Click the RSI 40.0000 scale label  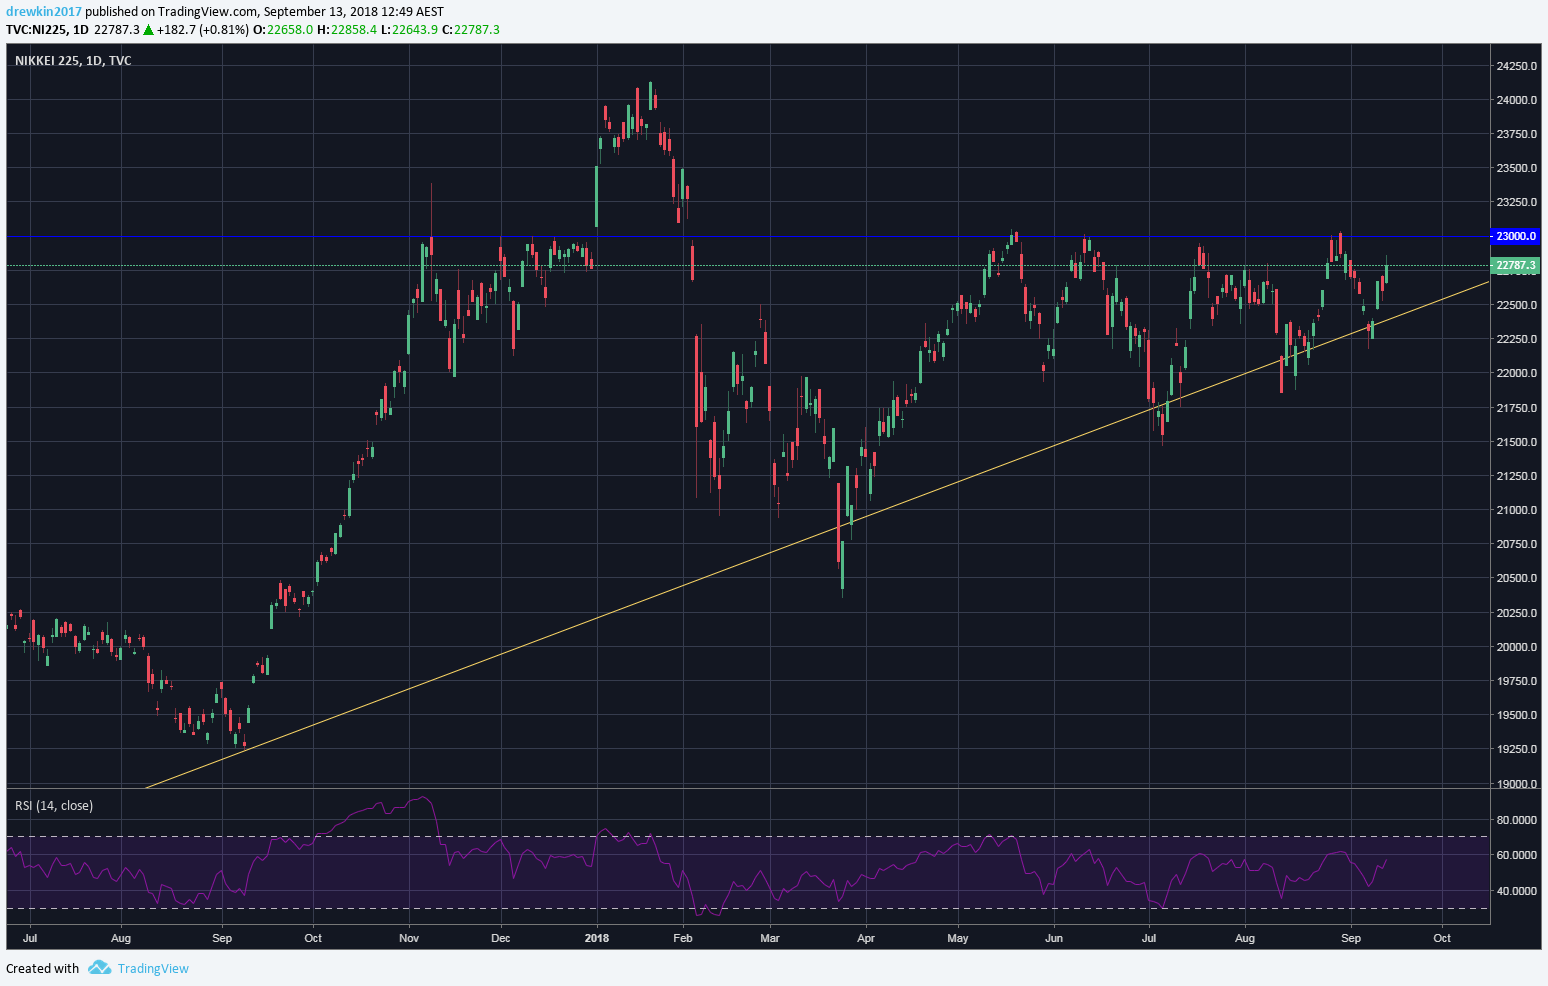[x=1517, y=891]
